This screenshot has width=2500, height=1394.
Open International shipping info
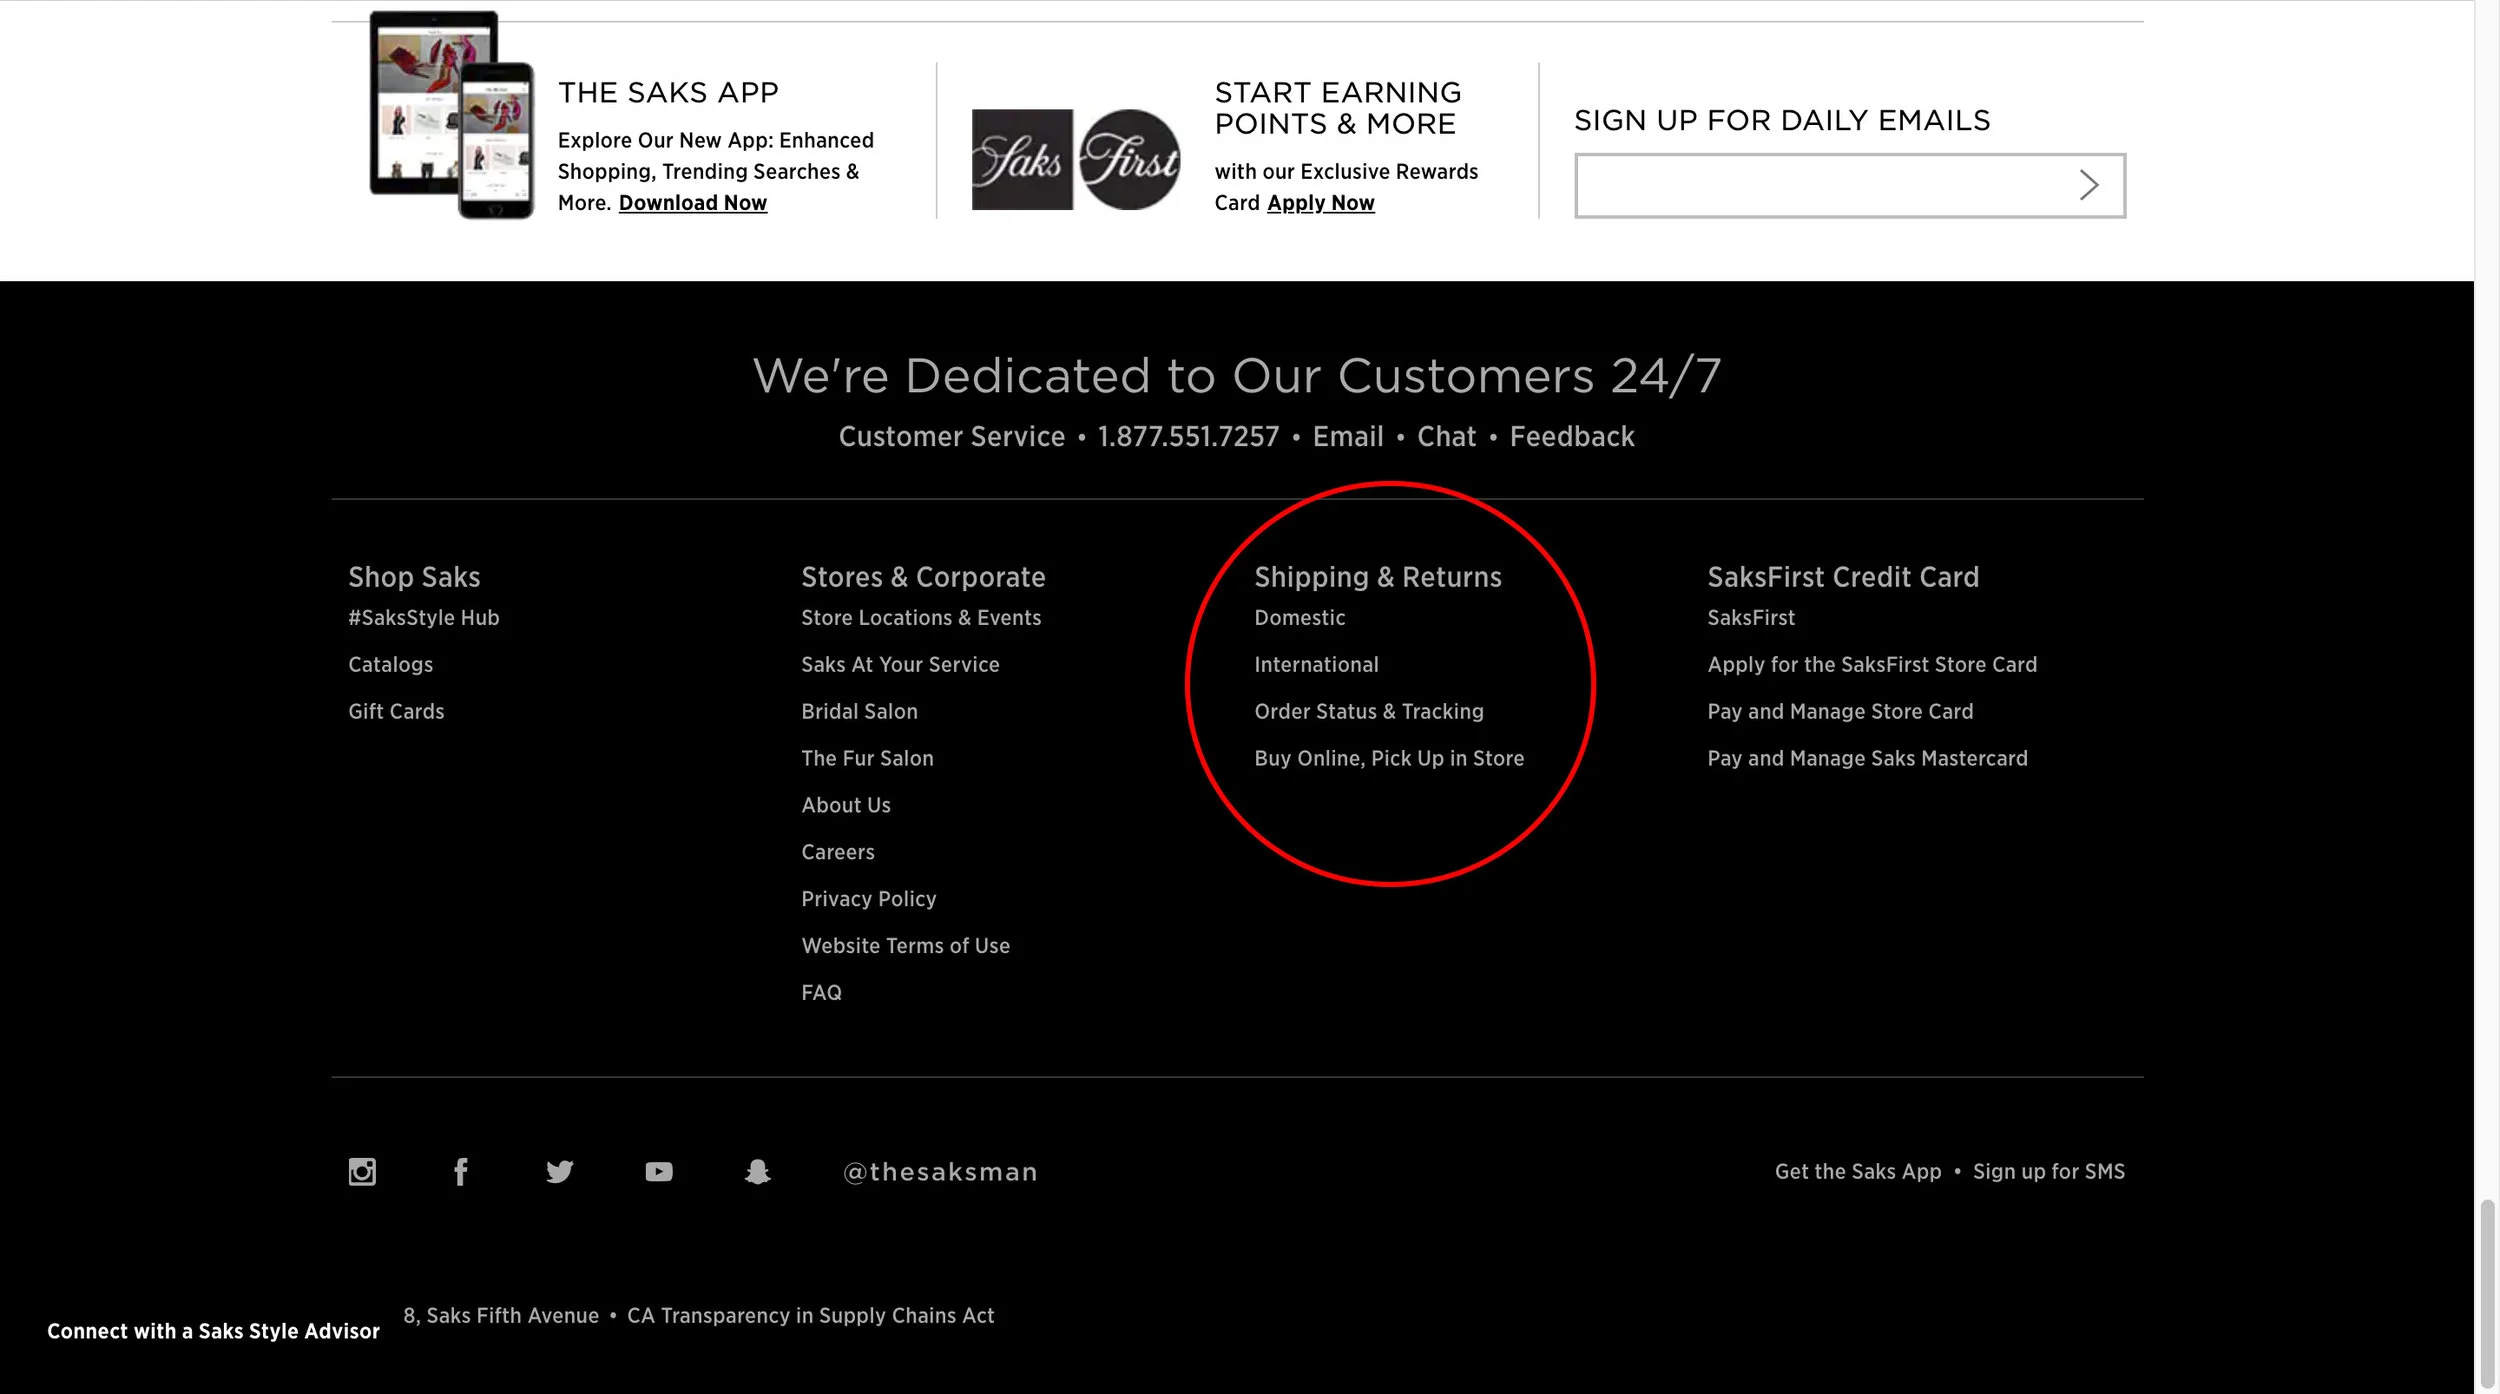pos(1316,665)
